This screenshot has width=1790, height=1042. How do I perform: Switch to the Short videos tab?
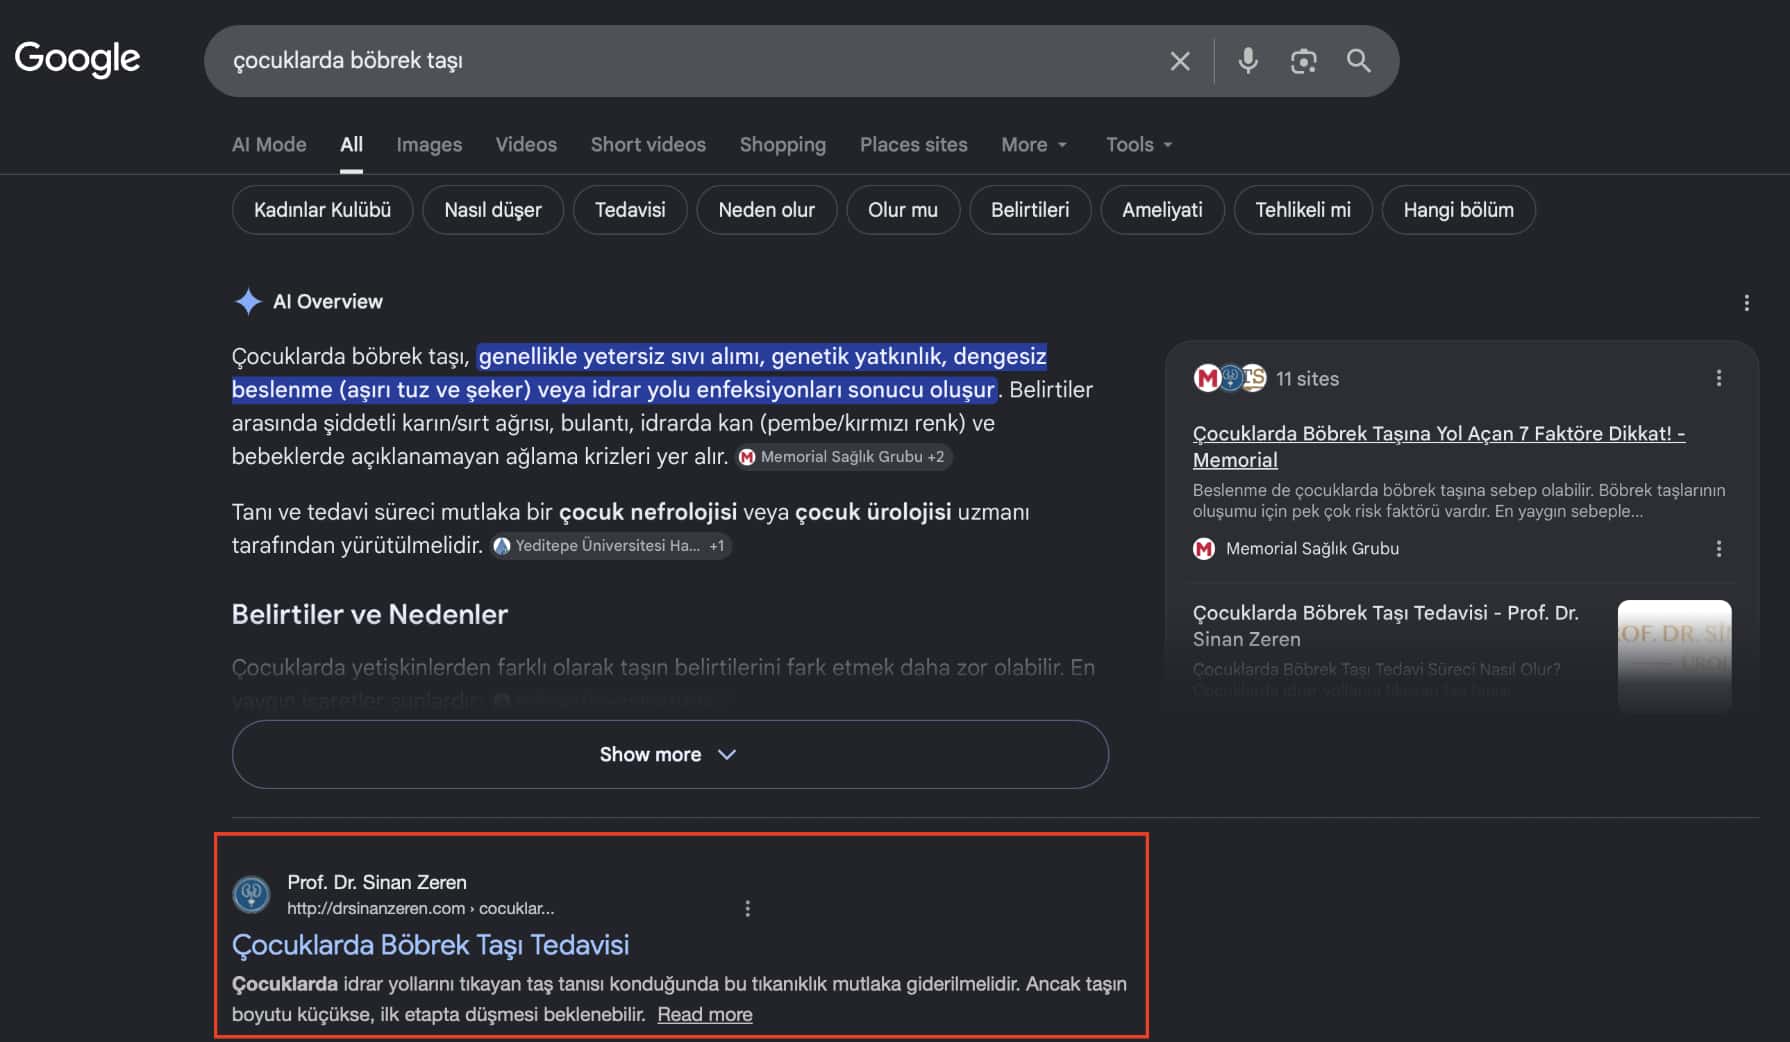tap(648, 144)
